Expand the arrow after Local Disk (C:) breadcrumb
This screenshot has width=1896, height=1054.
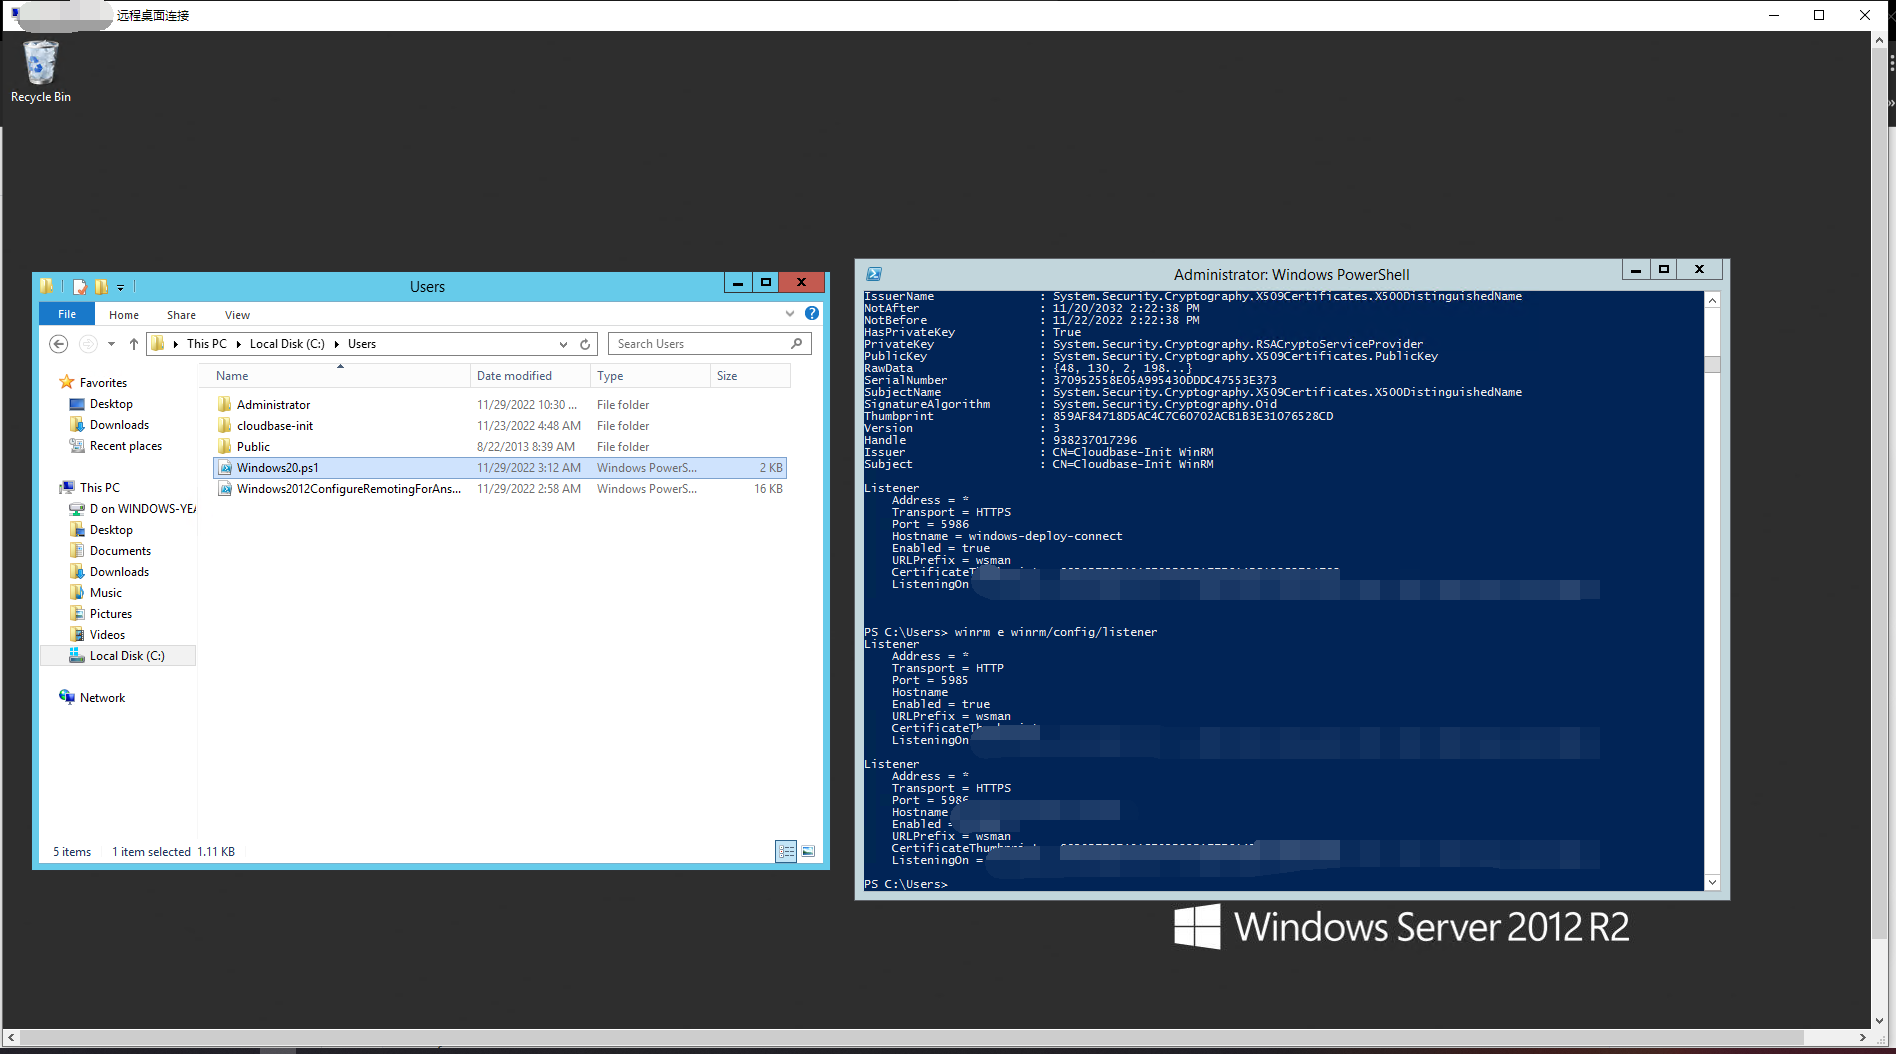point(337,344)
